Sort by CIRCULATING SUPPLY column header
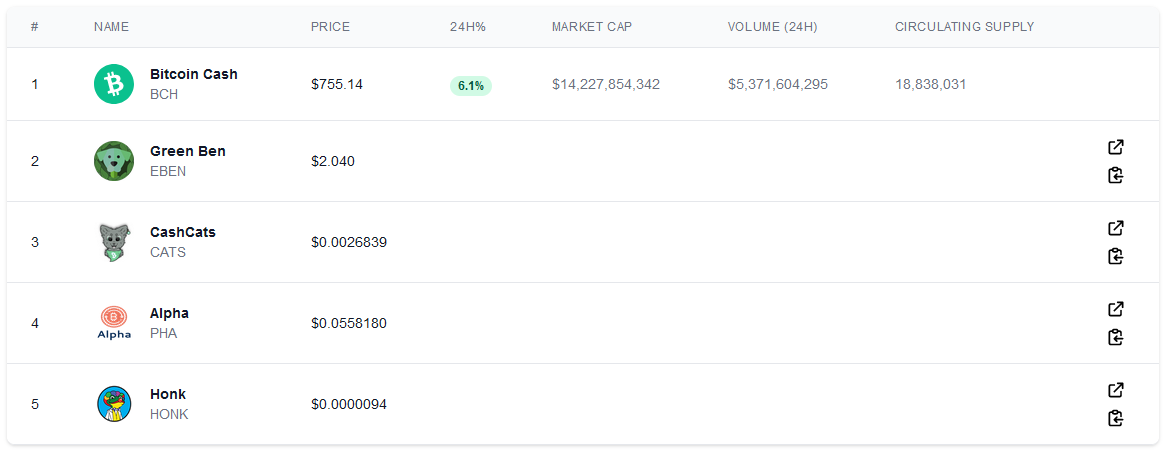 [x=964, y=27]
